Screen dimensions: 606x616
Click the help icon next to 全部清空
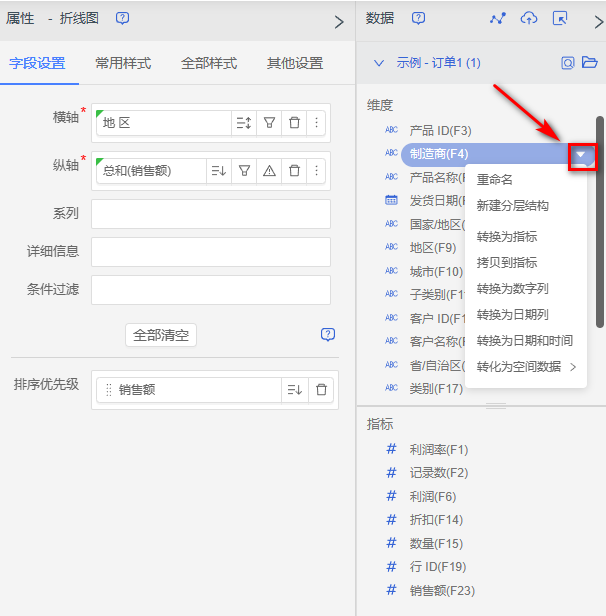pyautogui.click(x=328, y=335)
